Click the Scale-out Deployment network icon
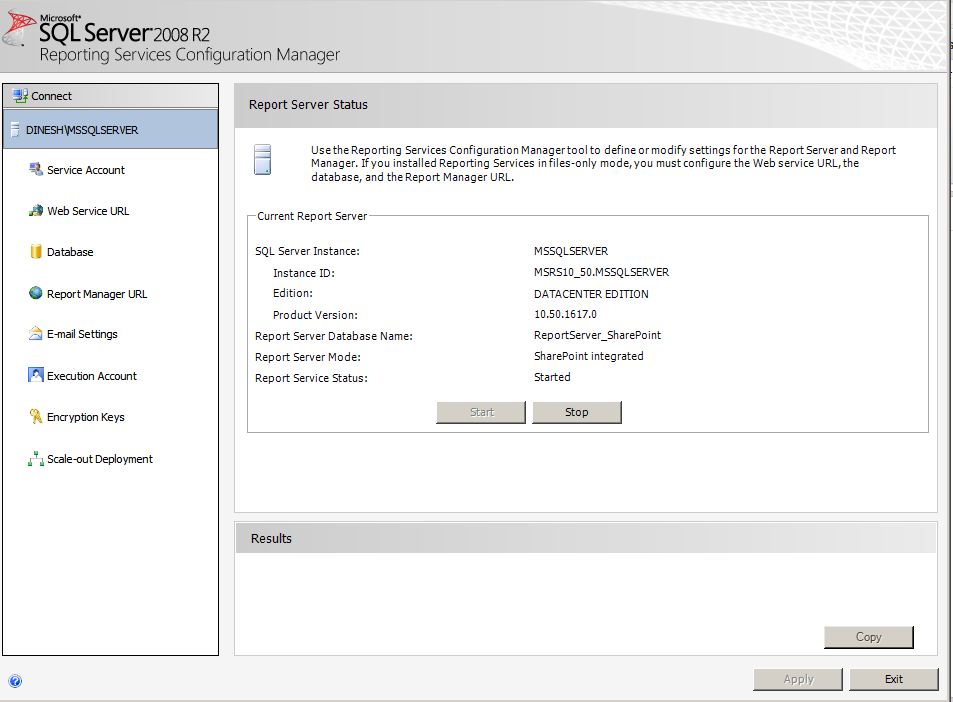 (36, 459)
